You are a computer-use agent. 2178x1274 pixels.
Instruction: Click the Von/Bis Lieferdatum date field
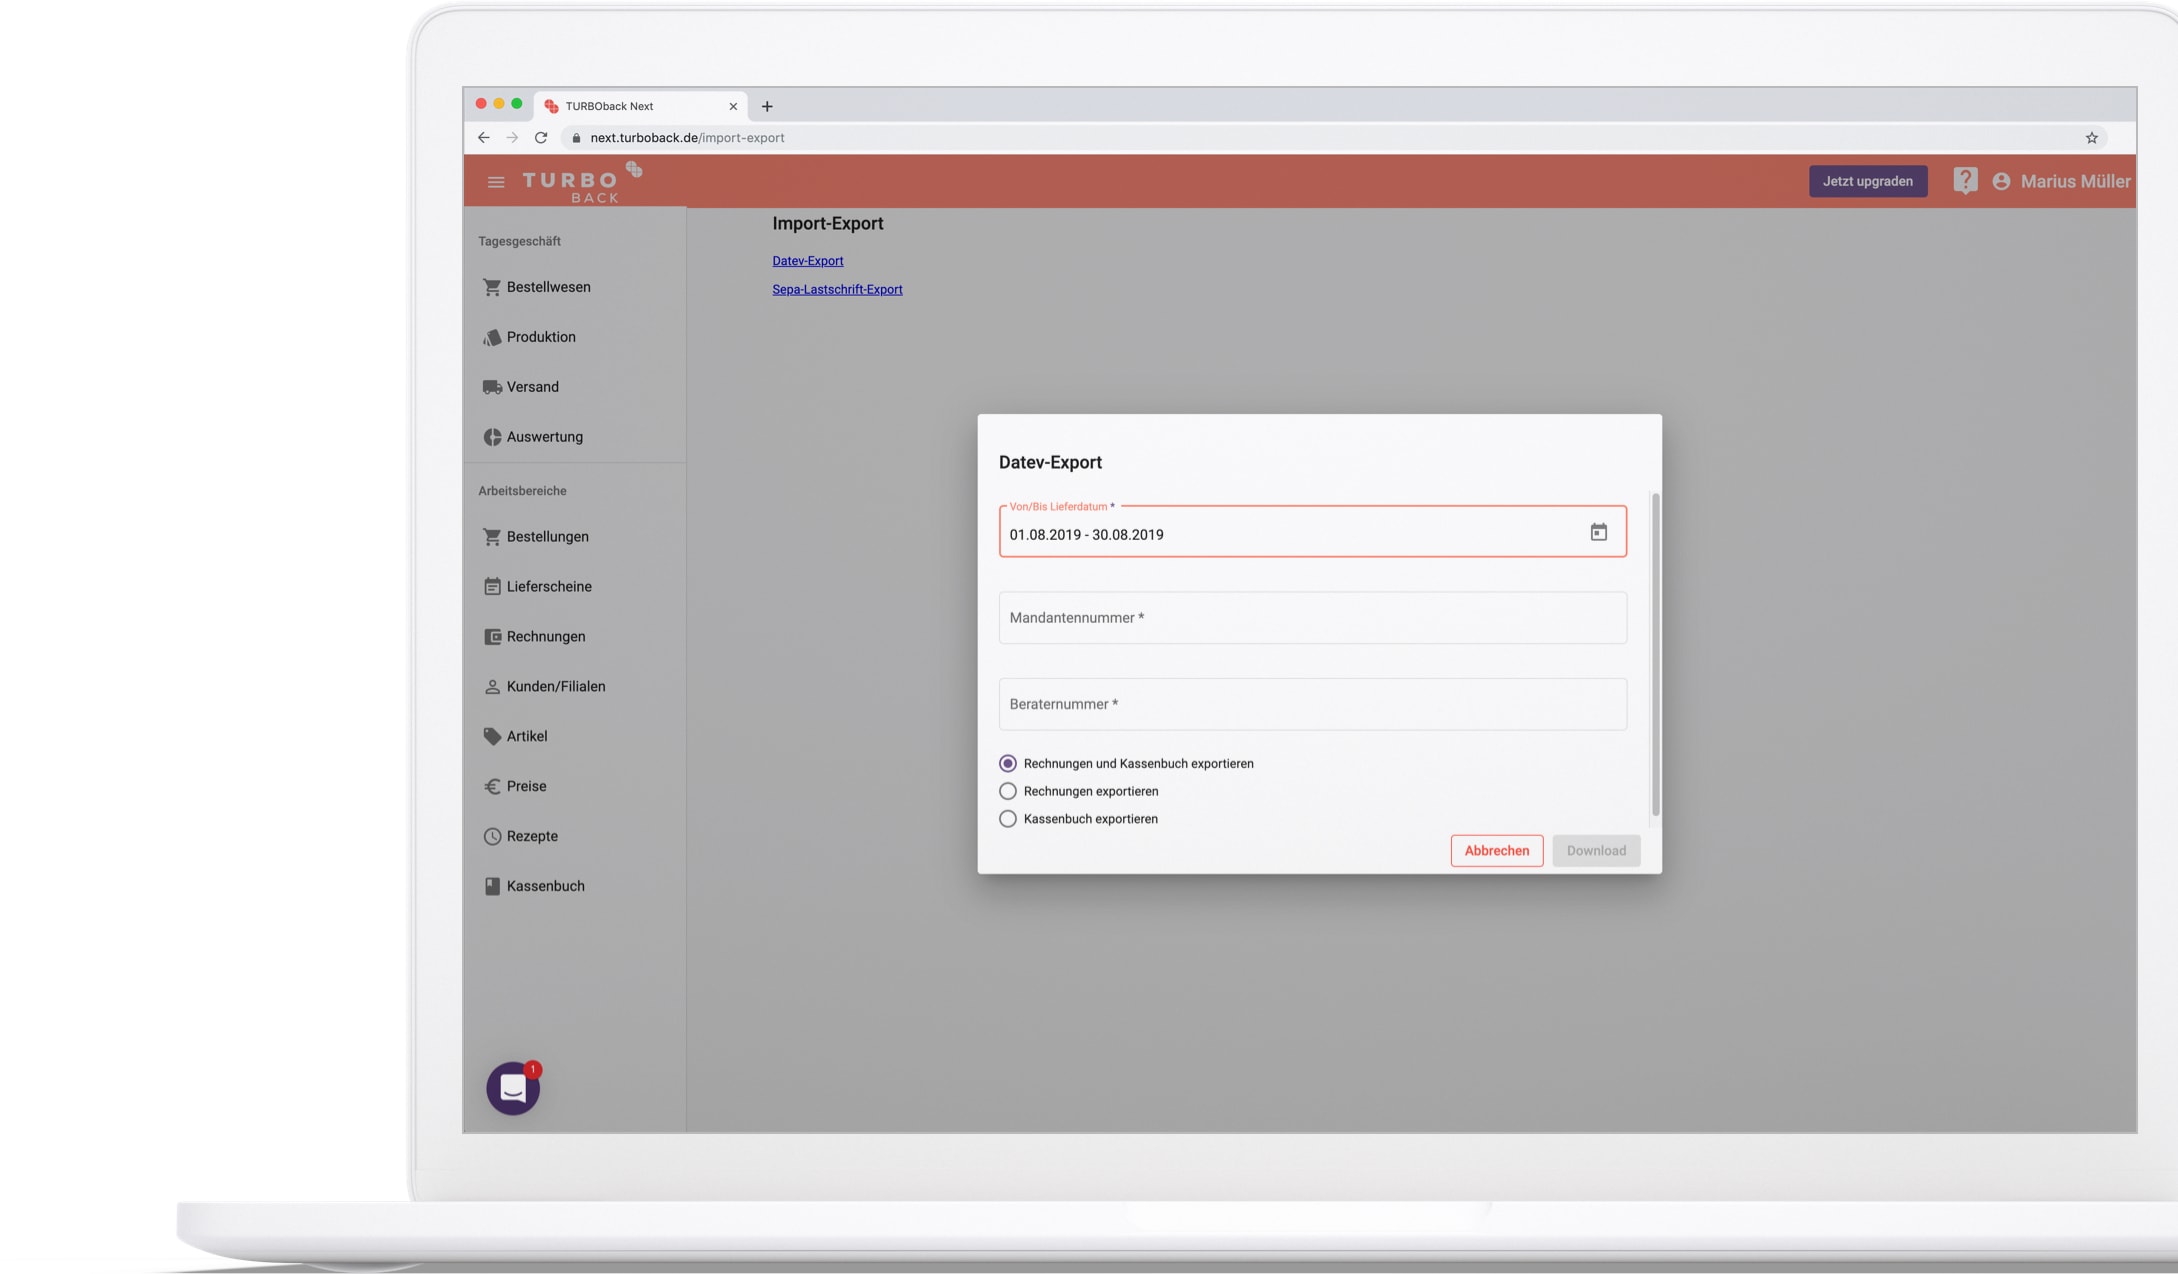1312,532
